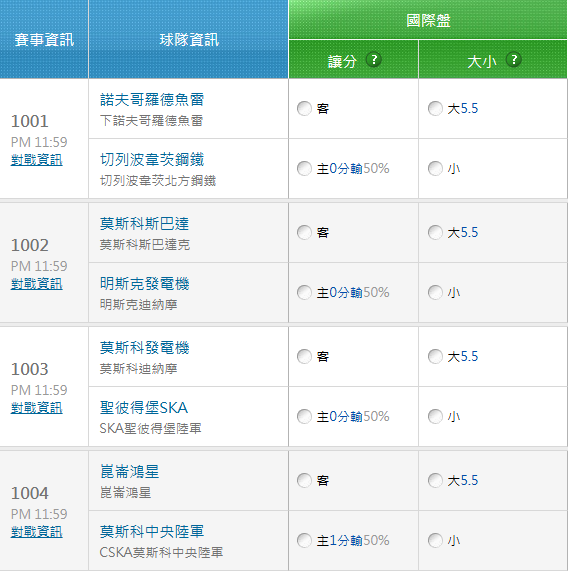Open 對戰資訊 link for match 1002
Viewport: 568px width, 571px height.
coord(37,284)
